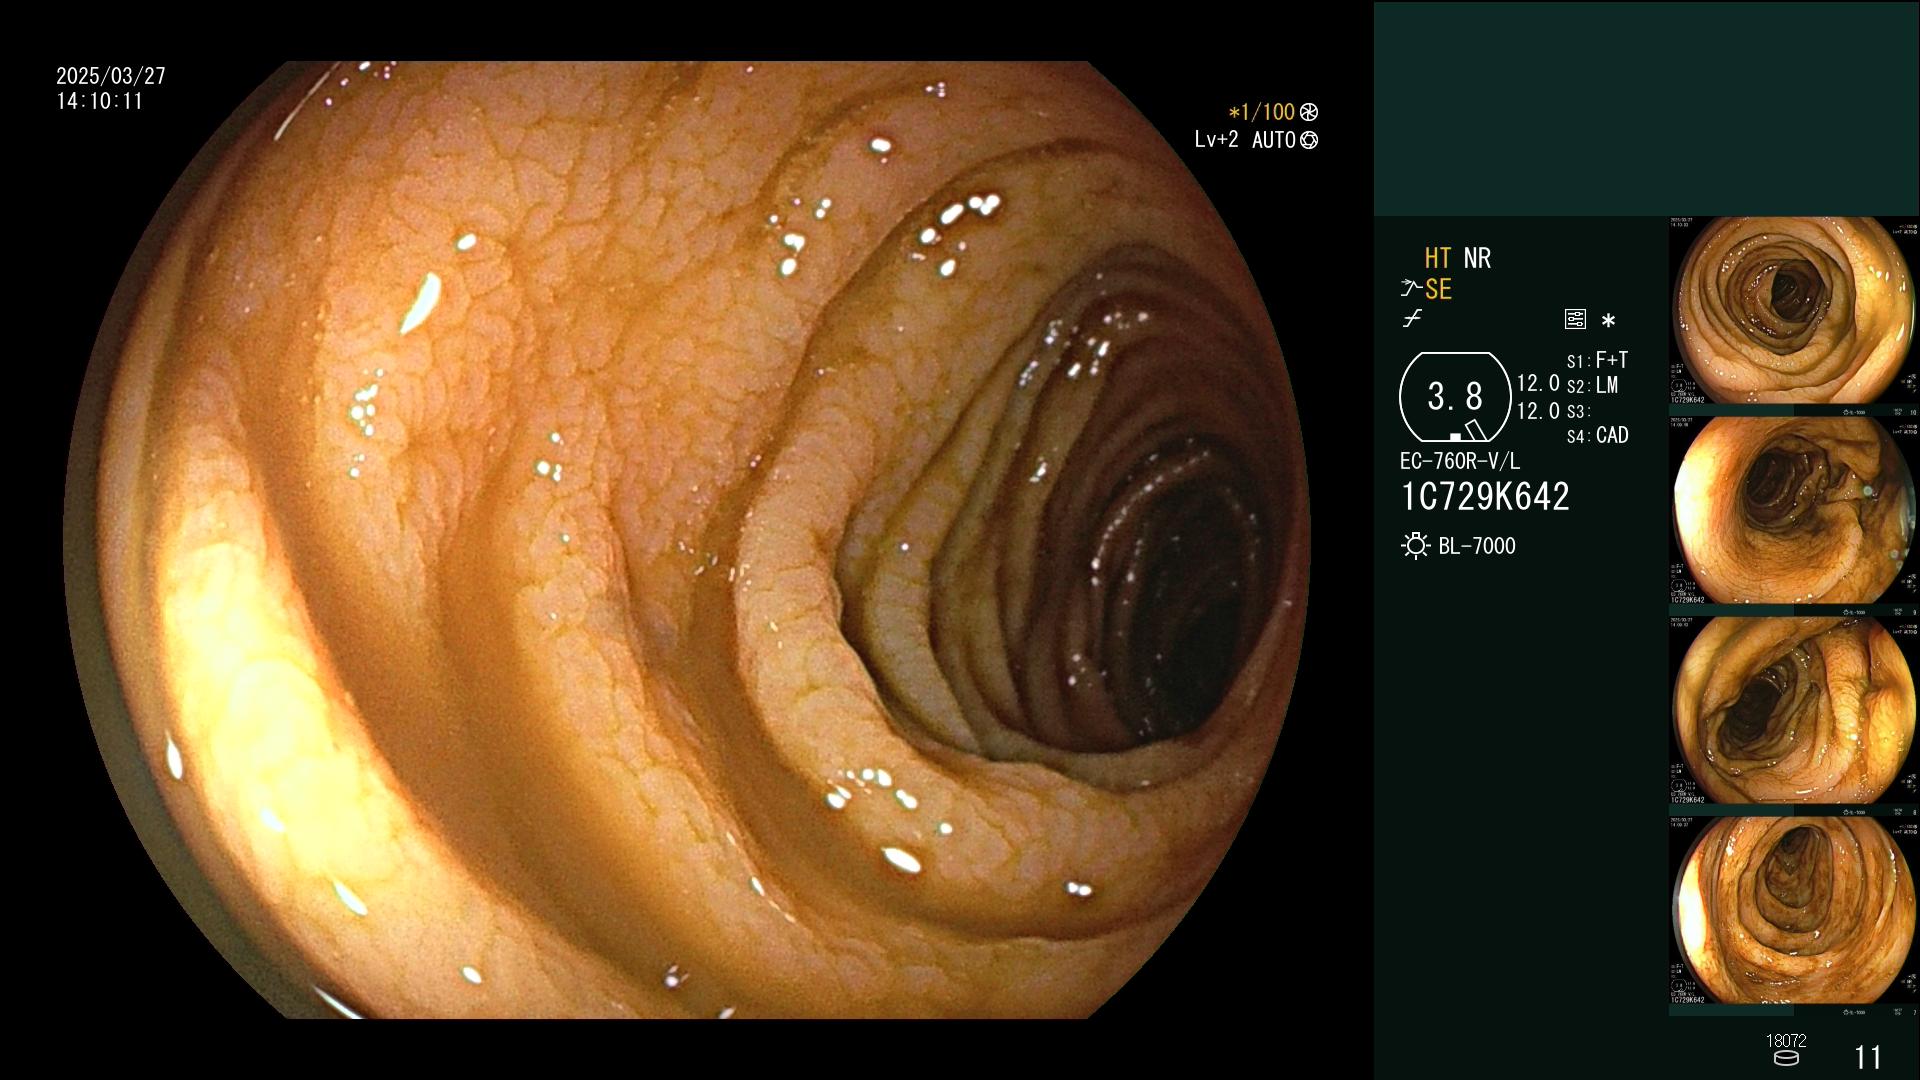The width and height of the screenshot is (1920, 1080).
Task: Open the second captured thumbnail numbered 9
Action: (x=1794, y=516)
